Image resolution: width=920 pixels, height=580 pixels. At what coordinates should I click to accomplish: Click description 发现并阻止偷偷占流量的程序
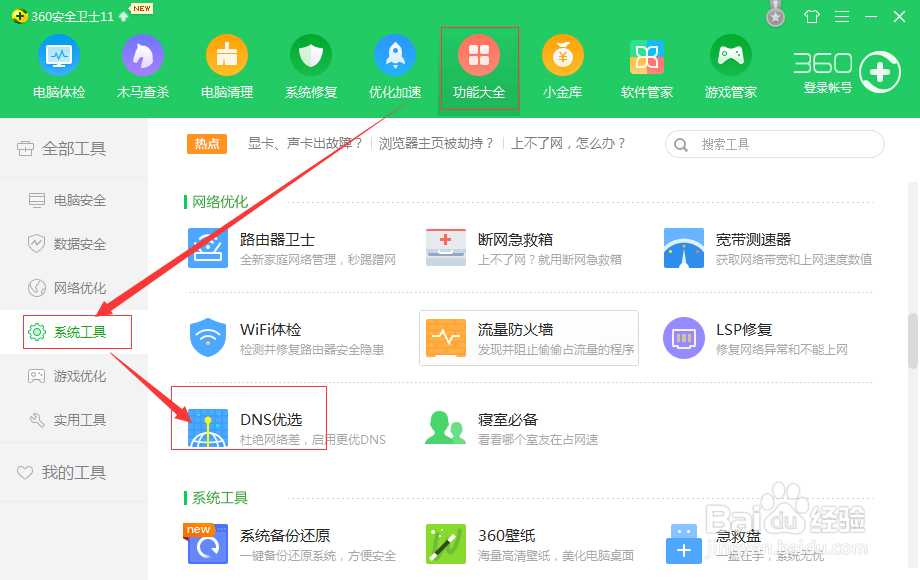click(x=556, y=350)
